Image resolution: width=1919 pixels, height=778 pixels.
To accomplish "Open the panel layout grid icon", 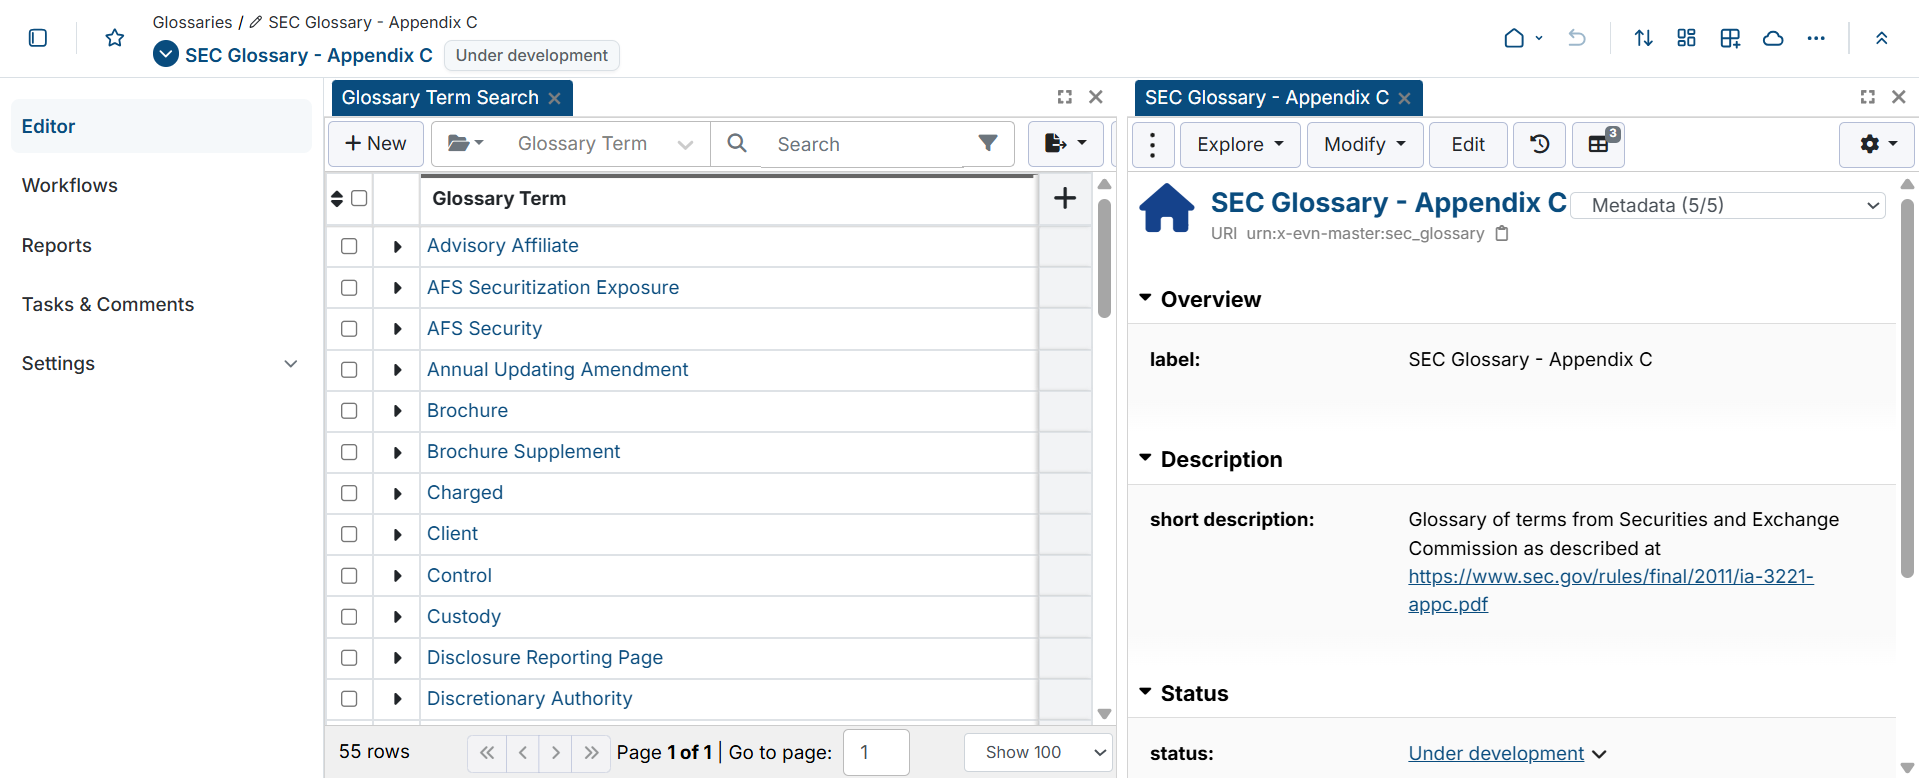I will click(x=1686, y=38).
